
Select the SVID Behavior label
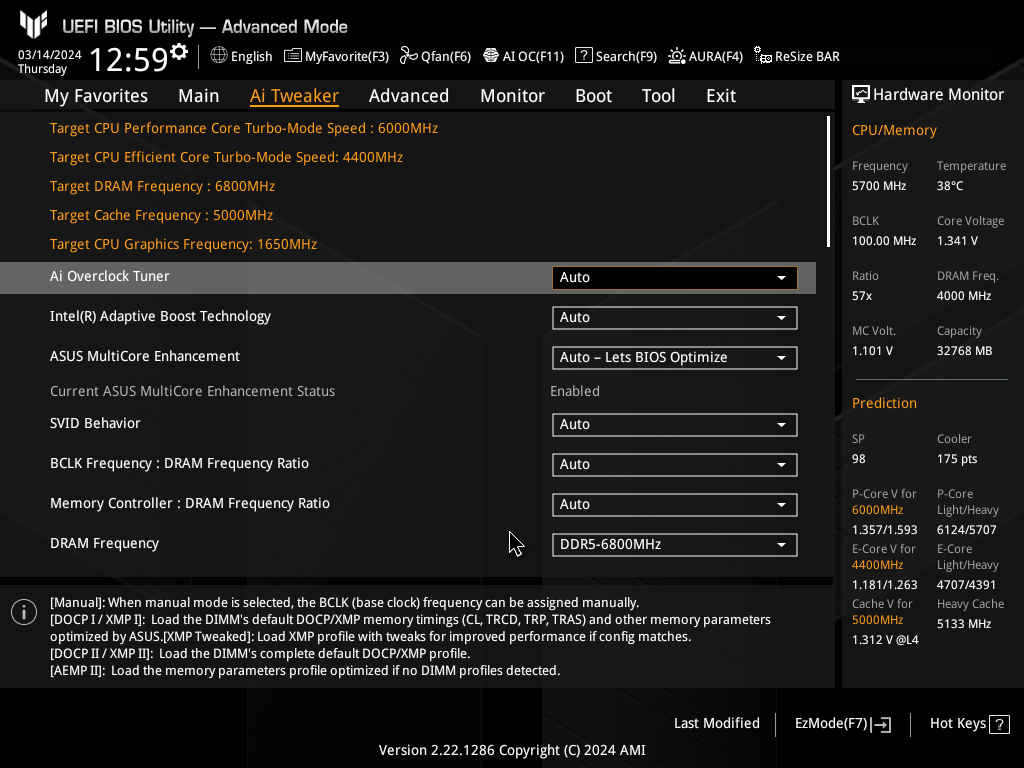95,423
